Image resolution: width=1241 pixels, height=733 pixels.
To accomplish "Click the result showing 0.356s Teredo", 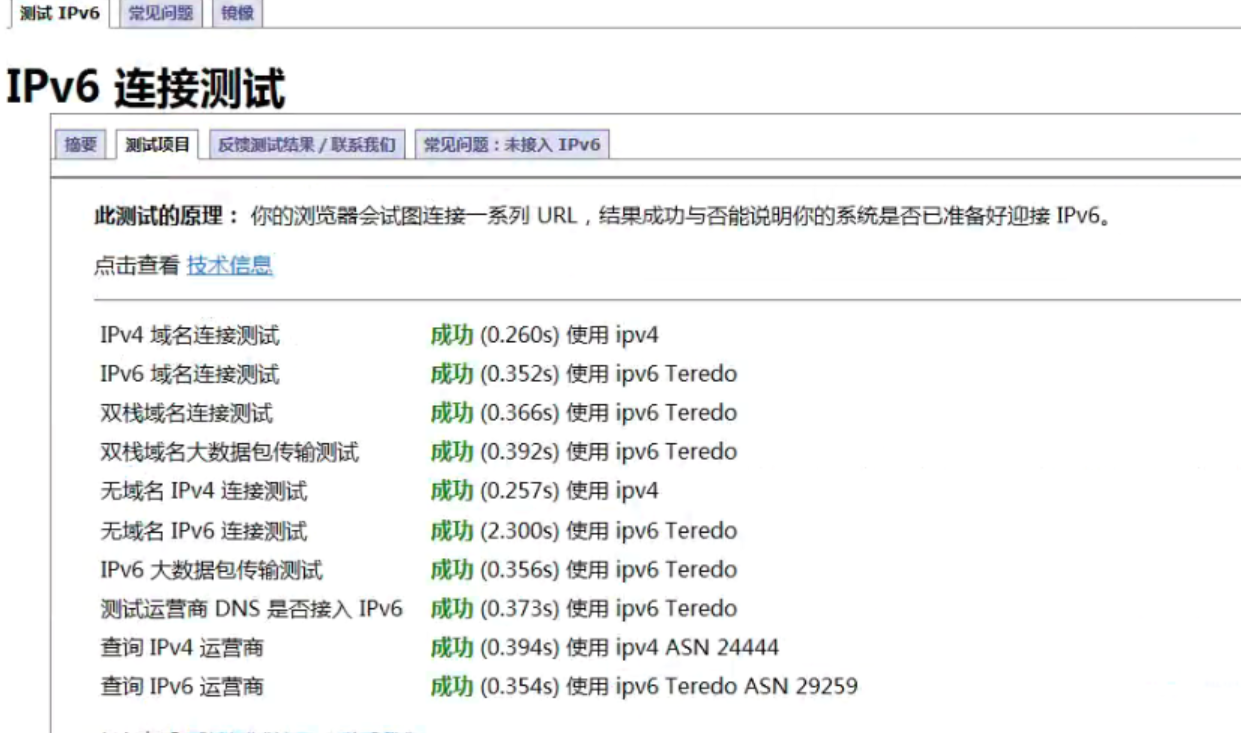I will [583, 570].
